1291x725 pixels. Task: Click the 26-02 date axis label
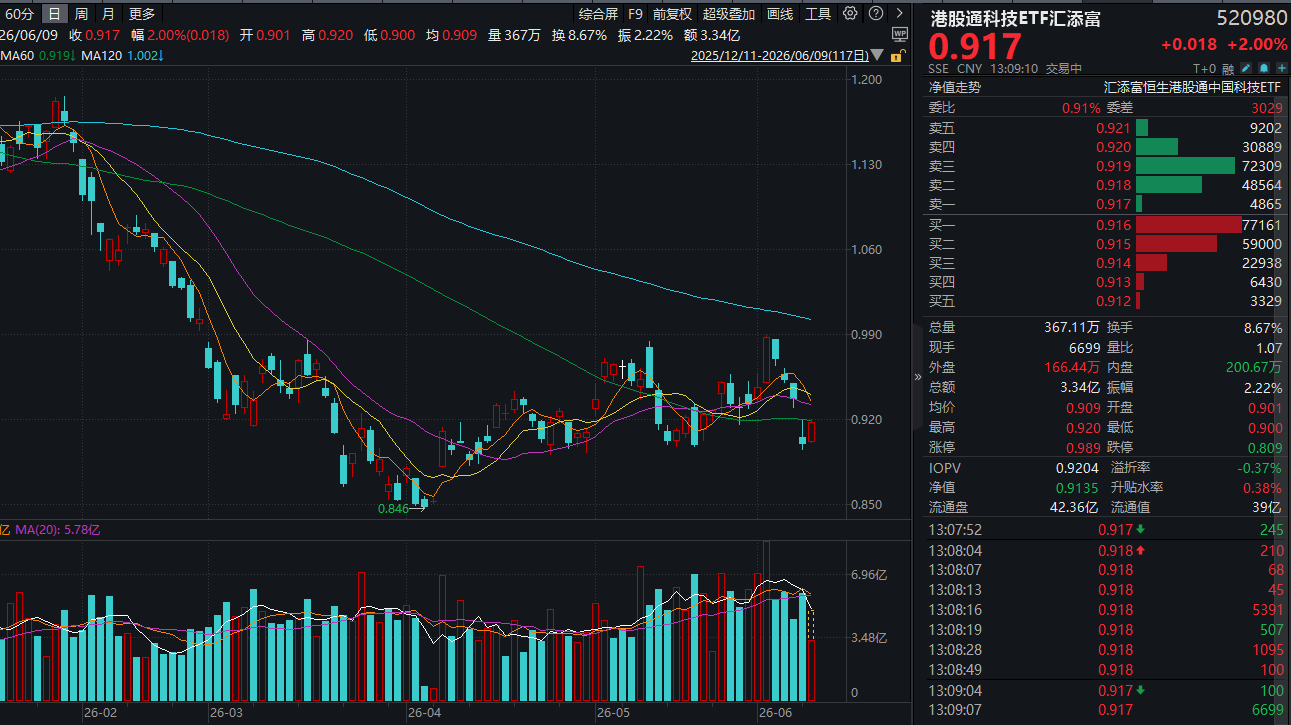[100, 713]
